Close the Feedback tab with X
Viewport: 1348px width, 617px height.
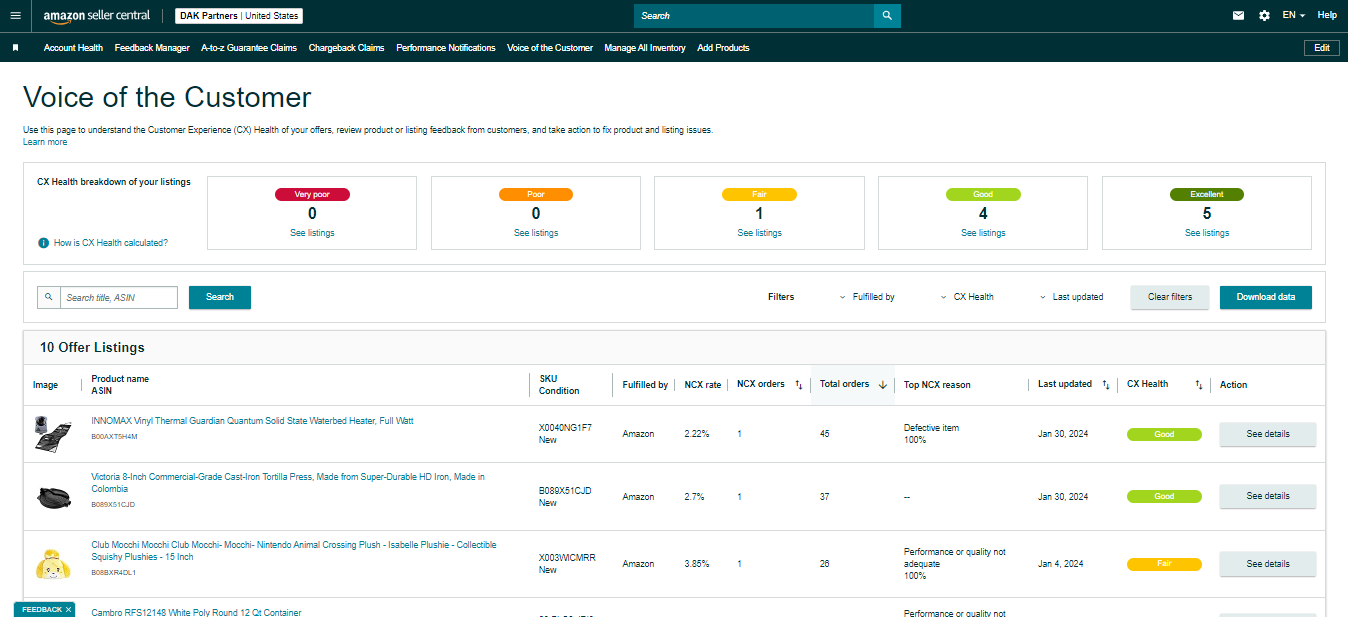tap(69, 609)
